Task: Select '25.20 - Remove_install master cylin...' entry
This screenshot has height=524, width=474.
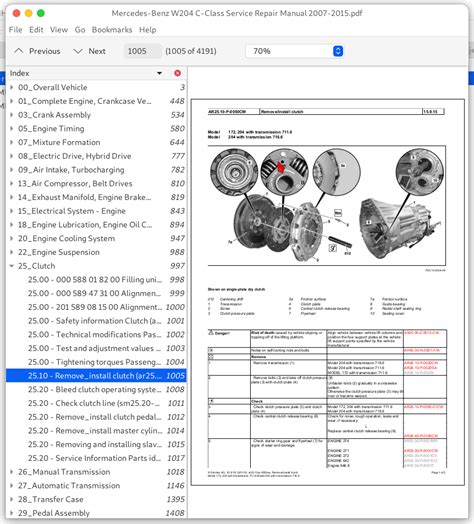Action: click(96, 430)
